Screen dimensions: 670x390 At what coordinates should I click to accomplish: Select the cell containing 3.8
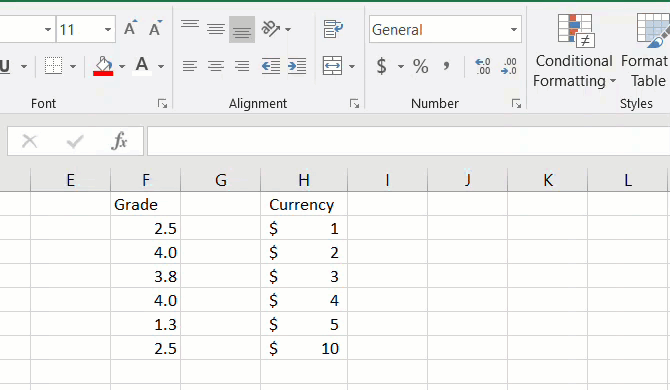click(x=146, y=276)
